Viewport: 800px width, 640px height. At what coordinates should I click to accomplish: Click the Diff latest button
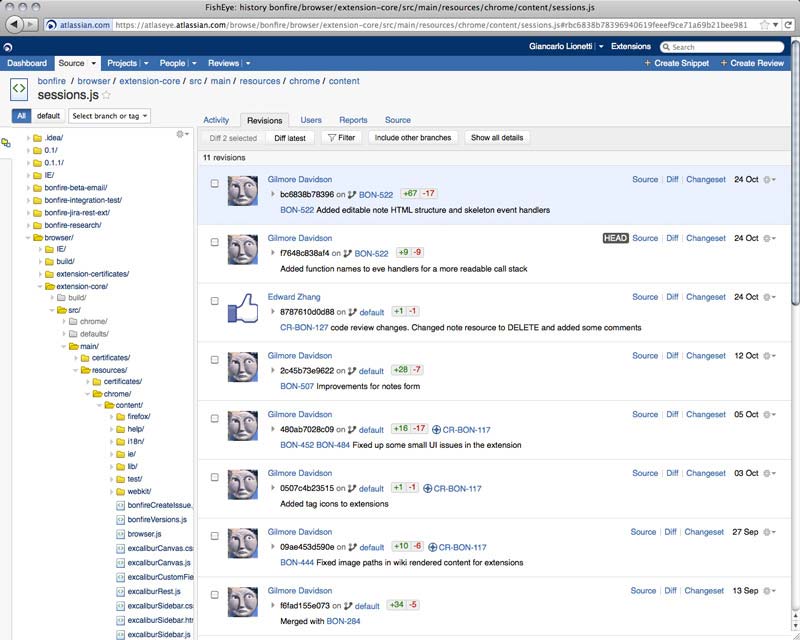click(290, 138)
